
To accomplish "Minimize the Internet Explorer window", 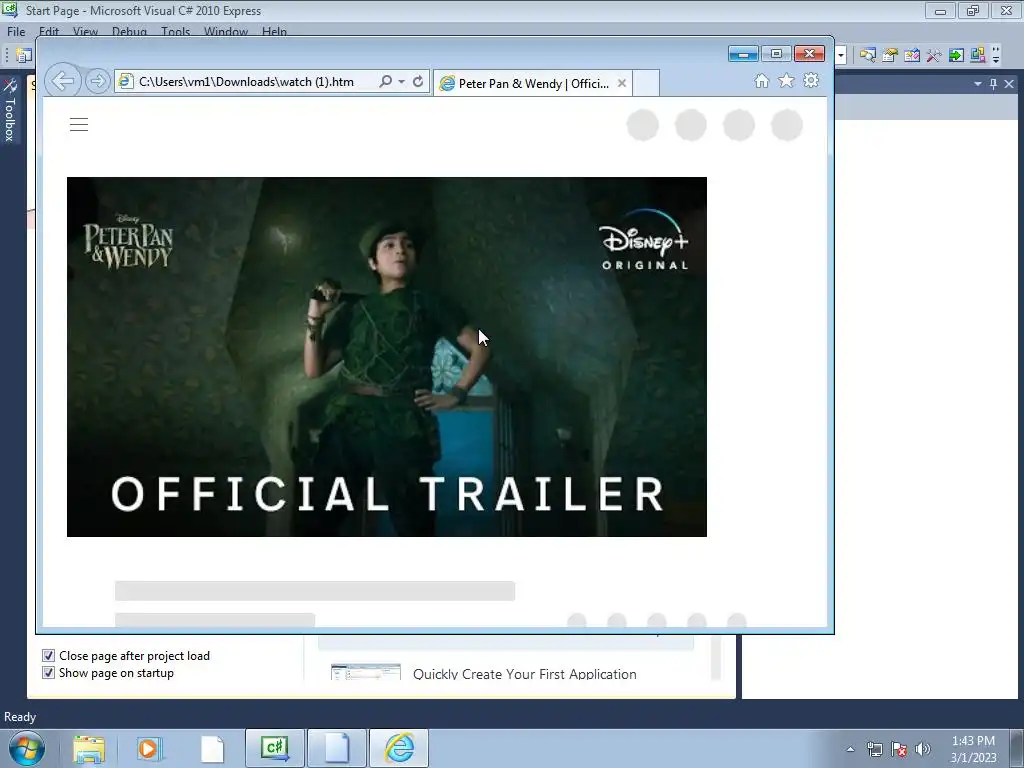I will click(743, 54).
